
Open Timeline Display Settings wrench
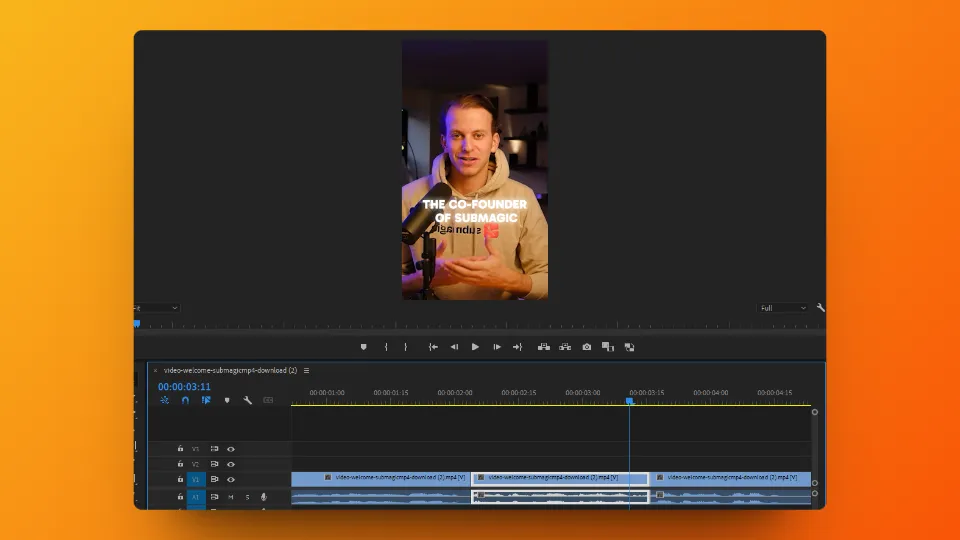247,400
